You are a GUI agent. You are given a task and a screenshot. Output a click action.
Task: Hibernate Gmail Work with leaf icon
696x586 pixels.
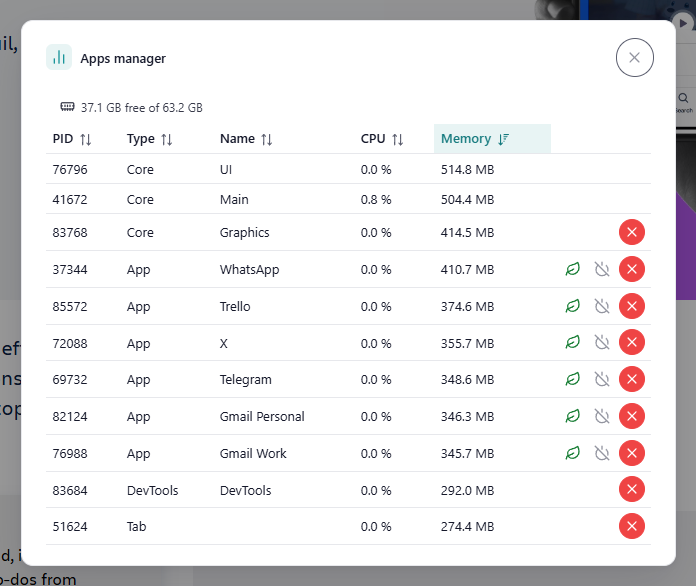point(573,453)
